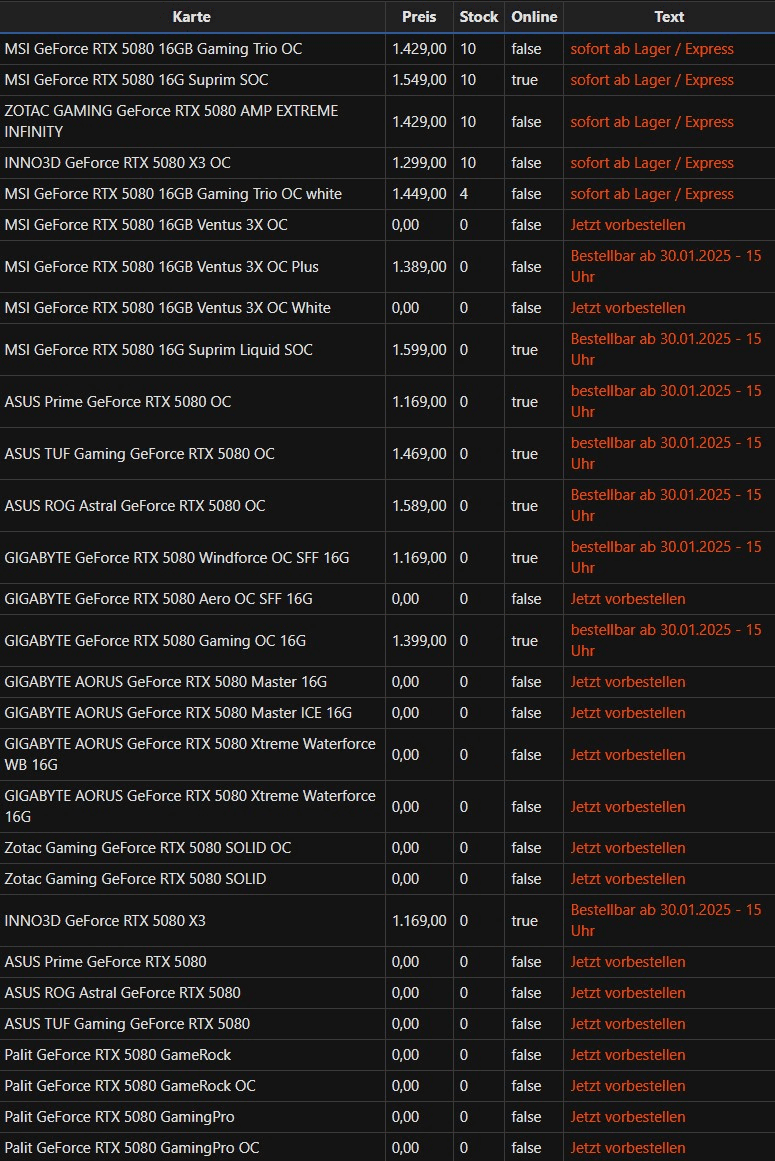Click 'Jetzt vorbestellen' for AORUS Master ICE
Viewport: 775px width, 1161px height.
[628, 712]
